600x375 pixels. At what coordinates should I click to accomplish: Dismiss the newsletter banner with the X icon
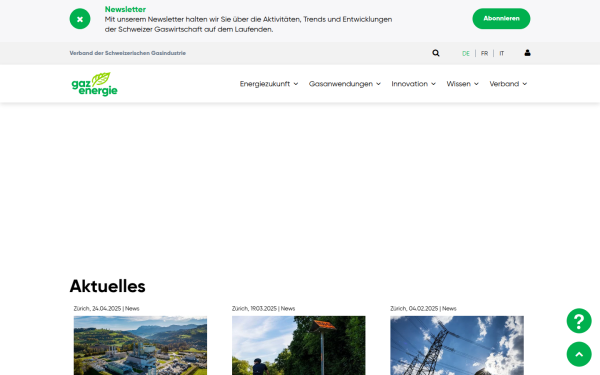click(x=80, y=19)
